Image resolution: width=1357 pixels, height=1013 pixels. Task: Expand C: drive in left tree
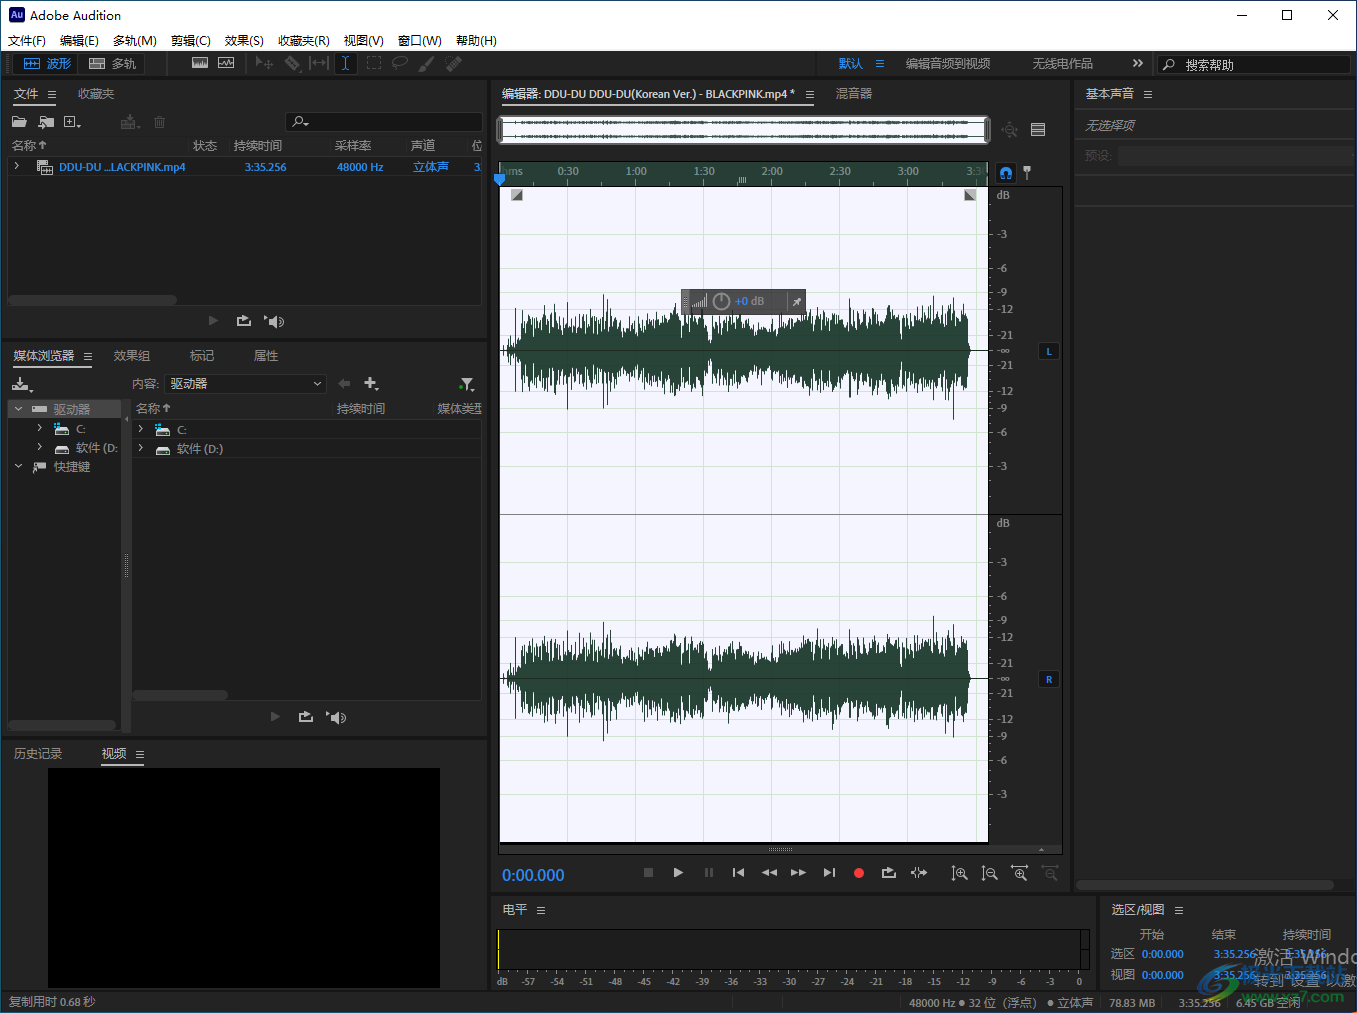coord(40,428)
